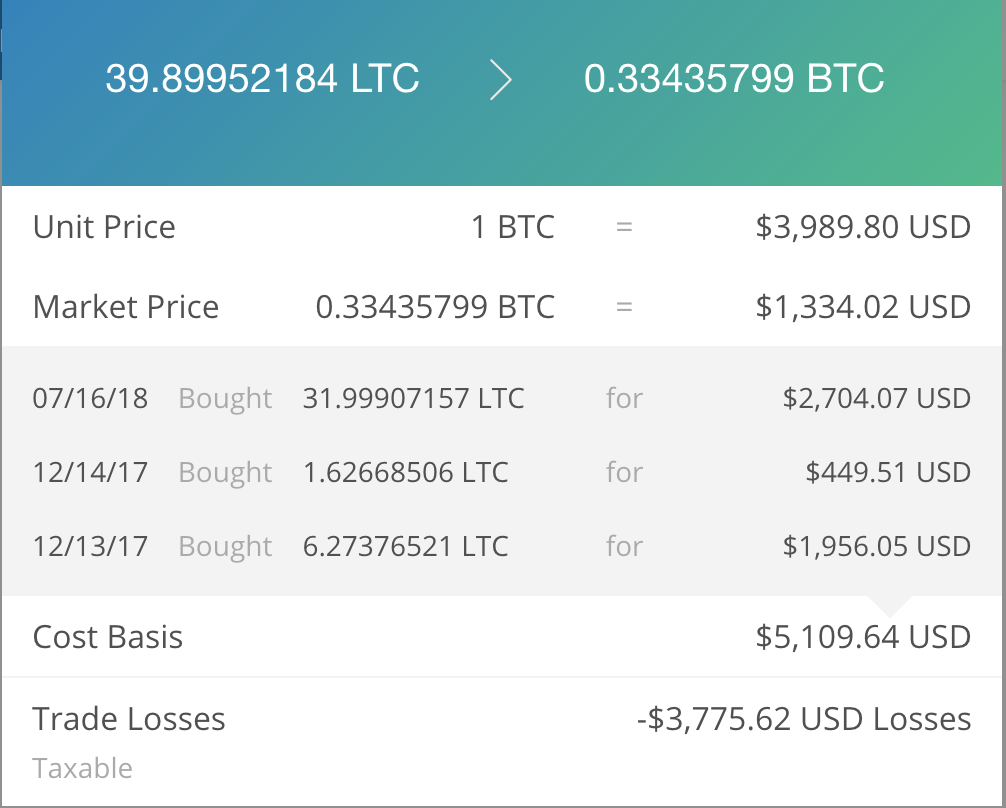Select the 12/14/17 purchase date
Screen dimensions: 1006x808
90,472
